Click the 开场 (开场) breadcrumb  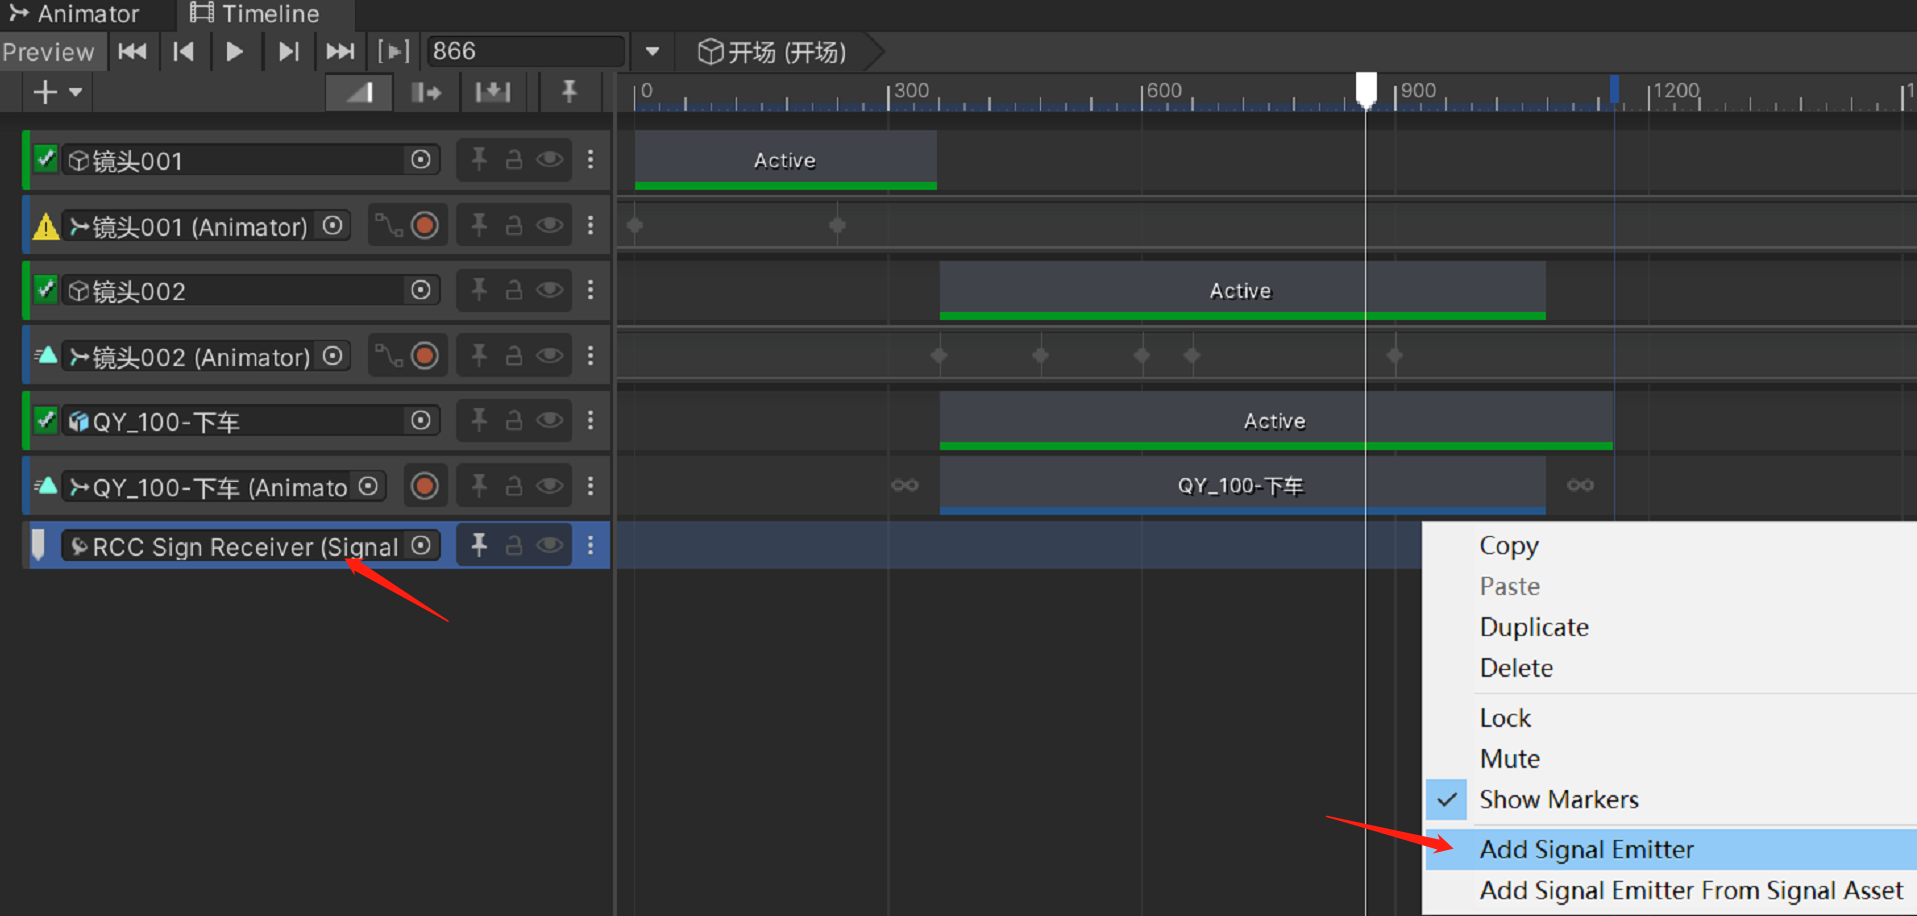[x=770, y=51]
